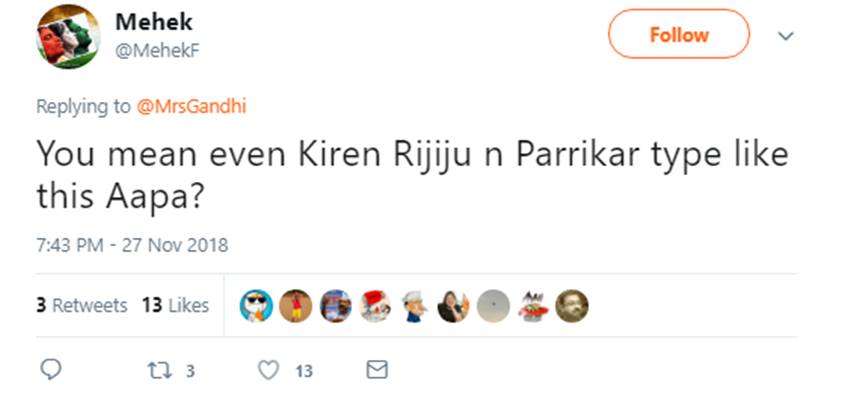Retweet this tweet using the retweet icon
Viewport: 850px width, 418px height.
pyautogui.click(x=161, y=370)
